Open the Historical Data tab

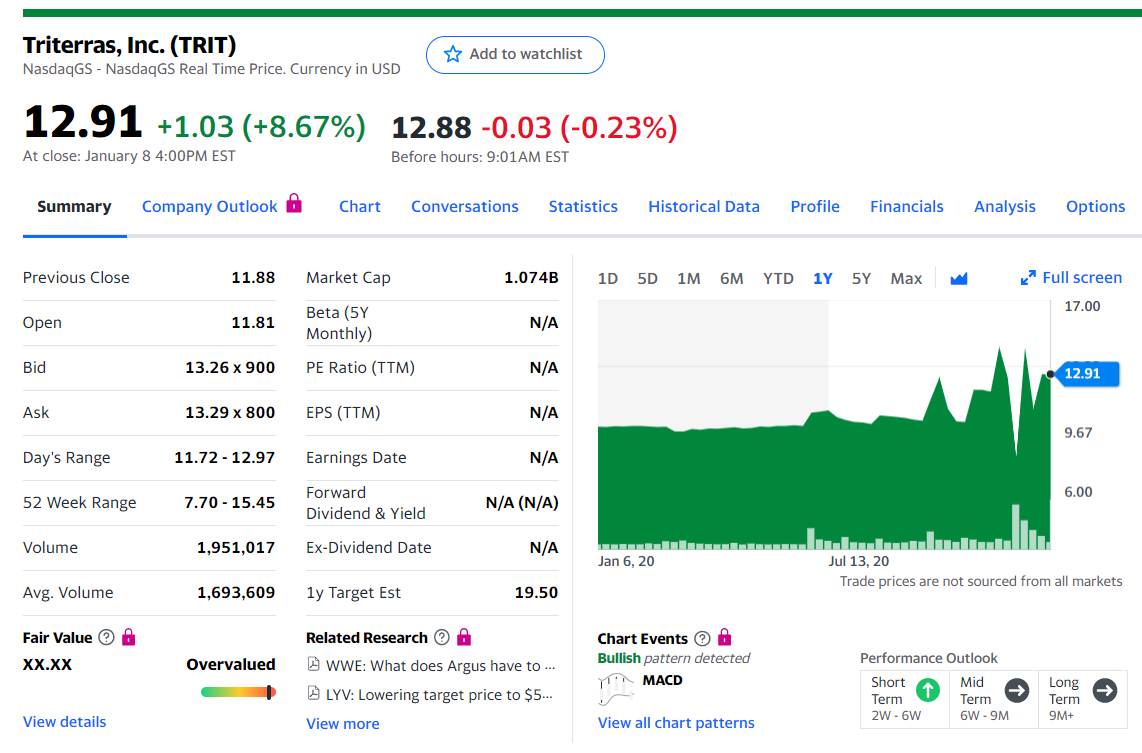tap(704, 207)
